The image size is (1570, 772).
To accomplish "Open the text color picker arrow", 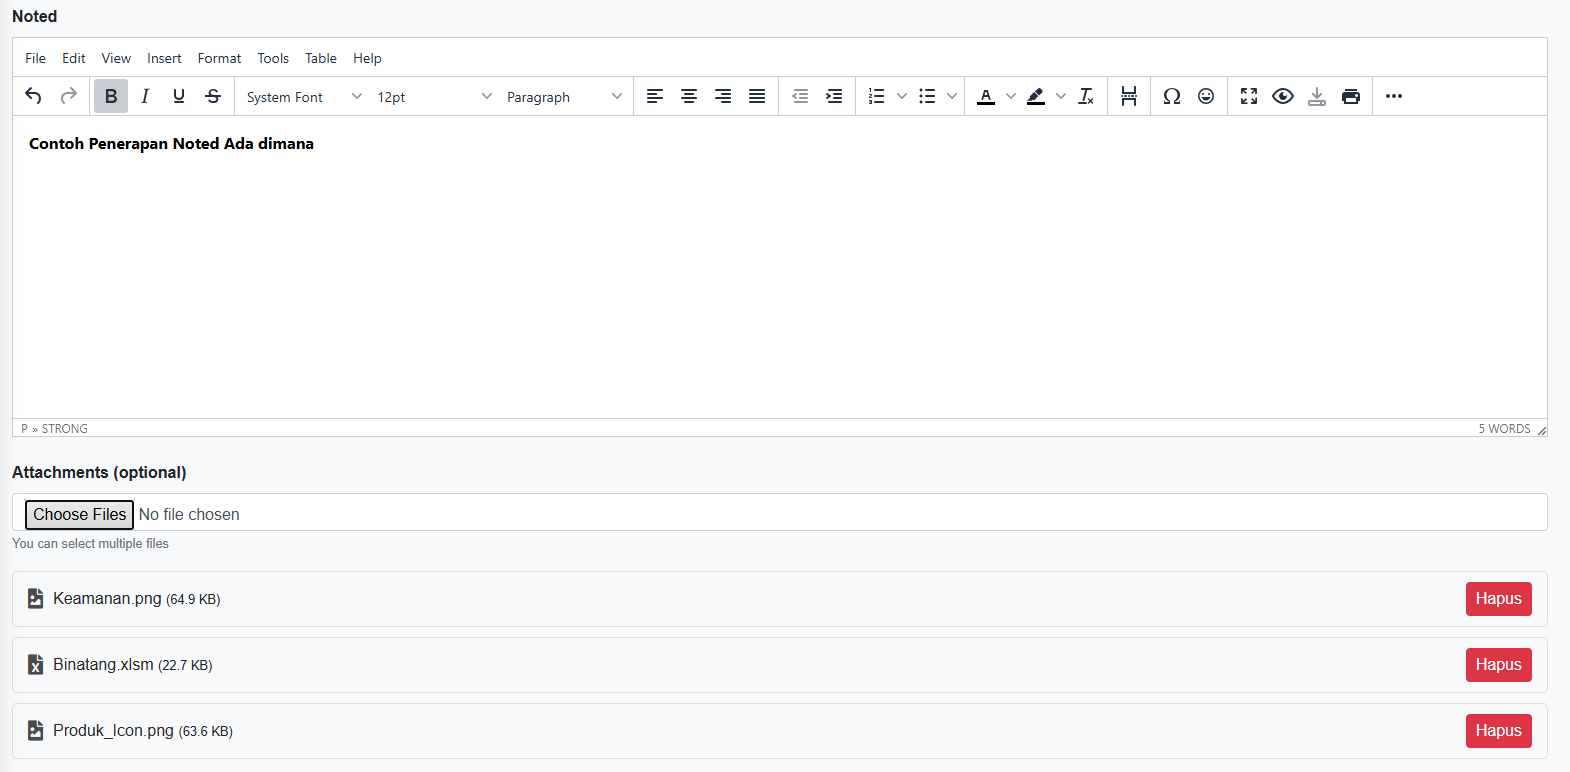I will point(1011,96).
